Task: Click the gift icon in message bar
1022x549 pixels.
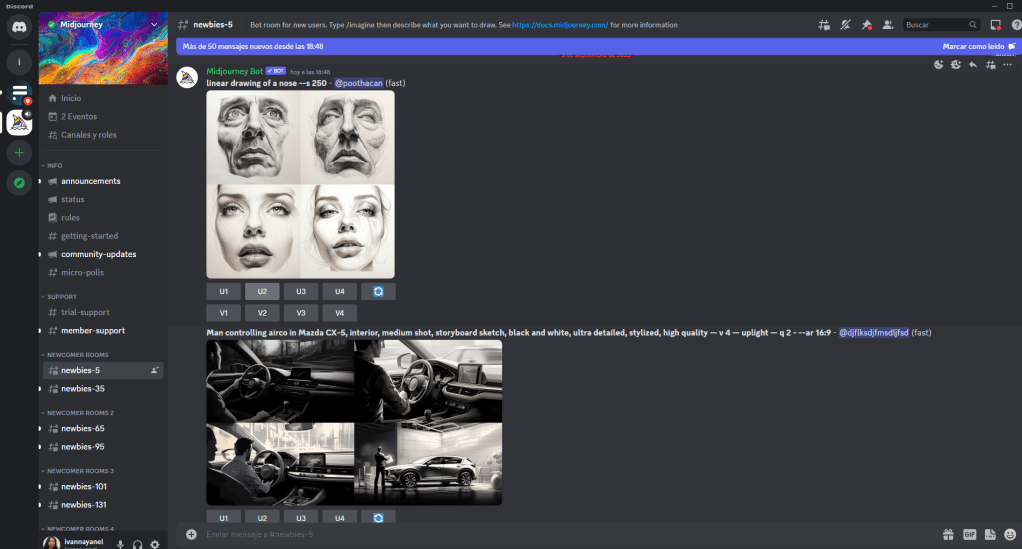Action: tap(948, 534)
